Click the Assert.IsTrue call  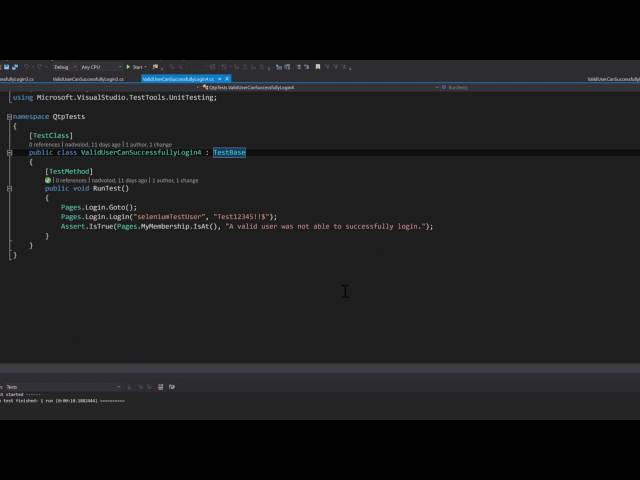tap(87, 227)
